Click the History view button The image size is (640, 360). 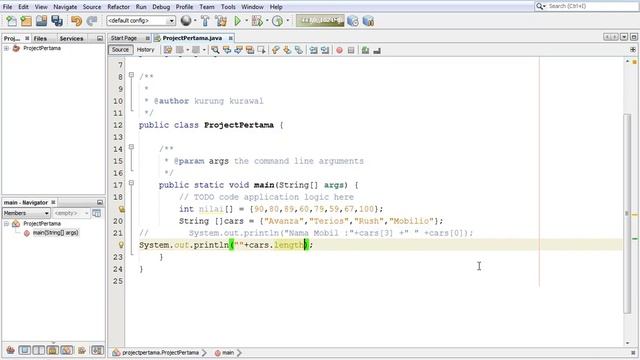145,50
